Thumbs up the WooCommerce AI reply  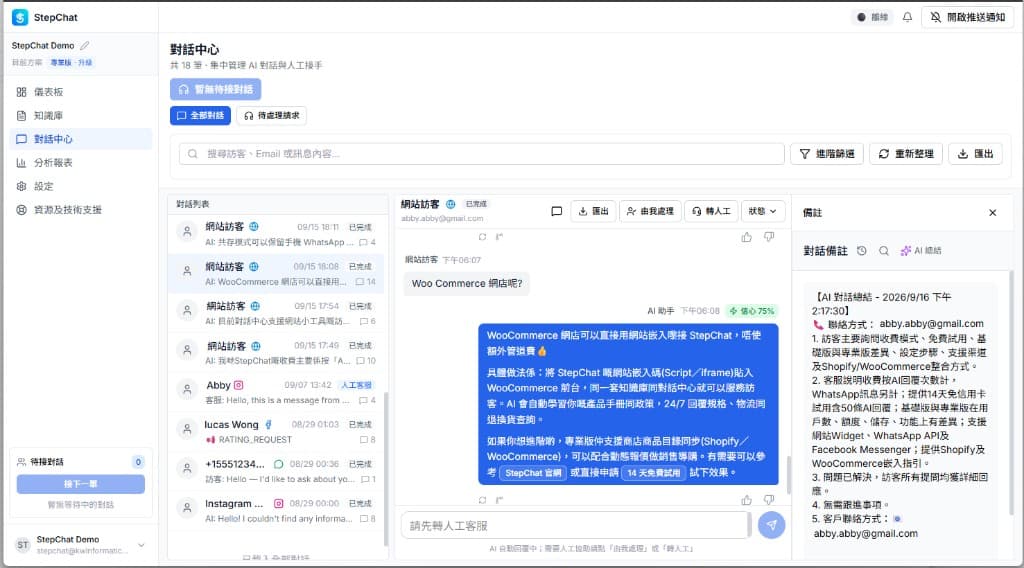click(746, 500)
